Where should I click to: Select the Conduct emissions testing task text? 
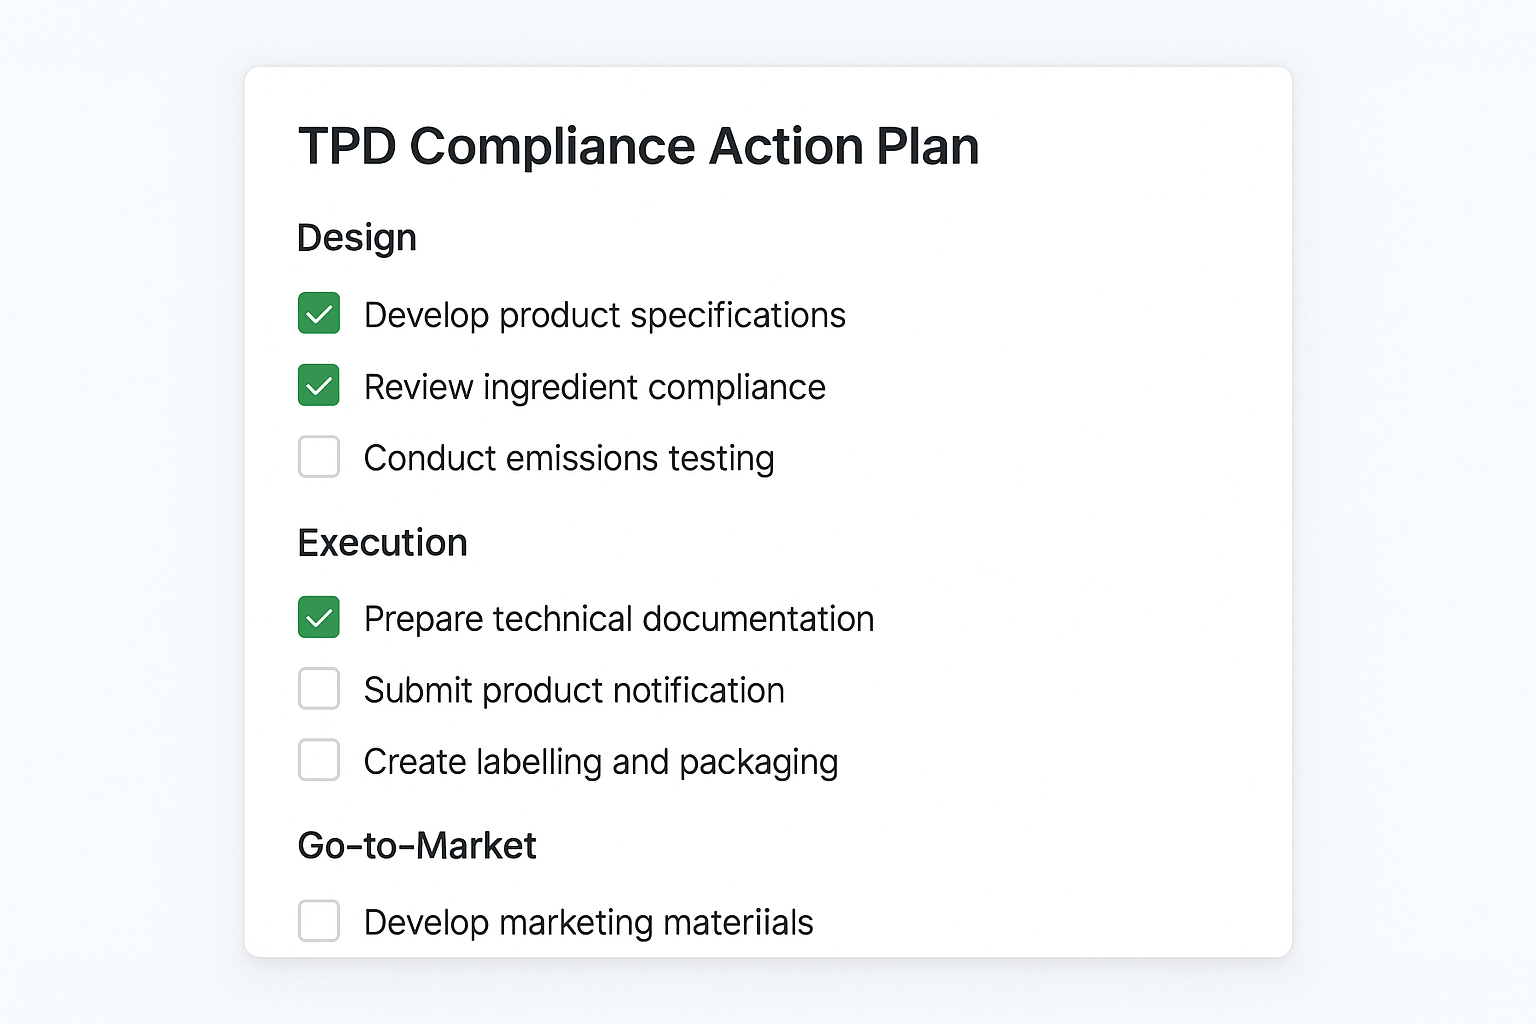pyautogui.click(x=568, y=457)
